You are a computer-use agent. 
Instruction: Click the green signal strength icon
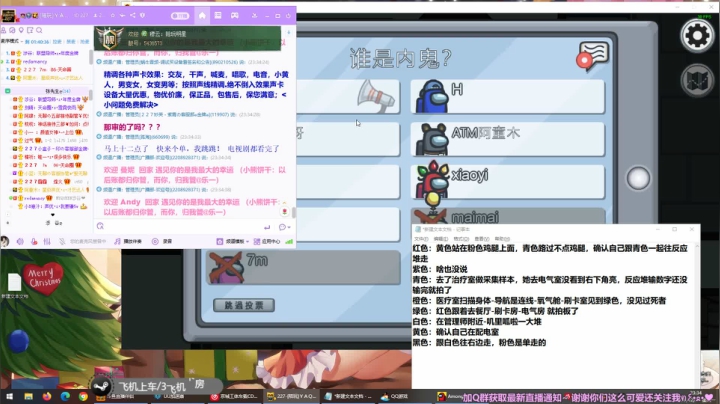coord(289,241)
